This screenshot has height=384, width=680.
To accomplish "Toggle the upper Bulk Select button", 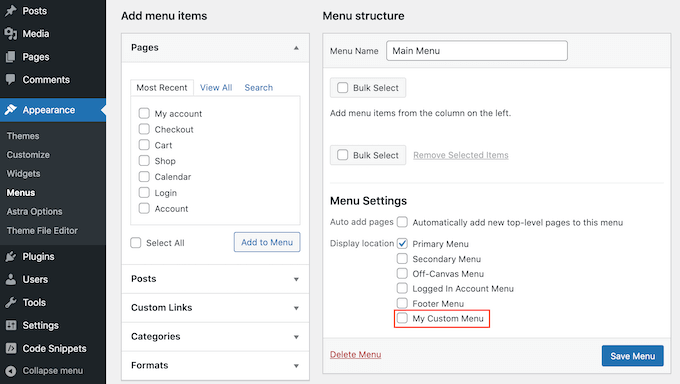I will (368, 88).
